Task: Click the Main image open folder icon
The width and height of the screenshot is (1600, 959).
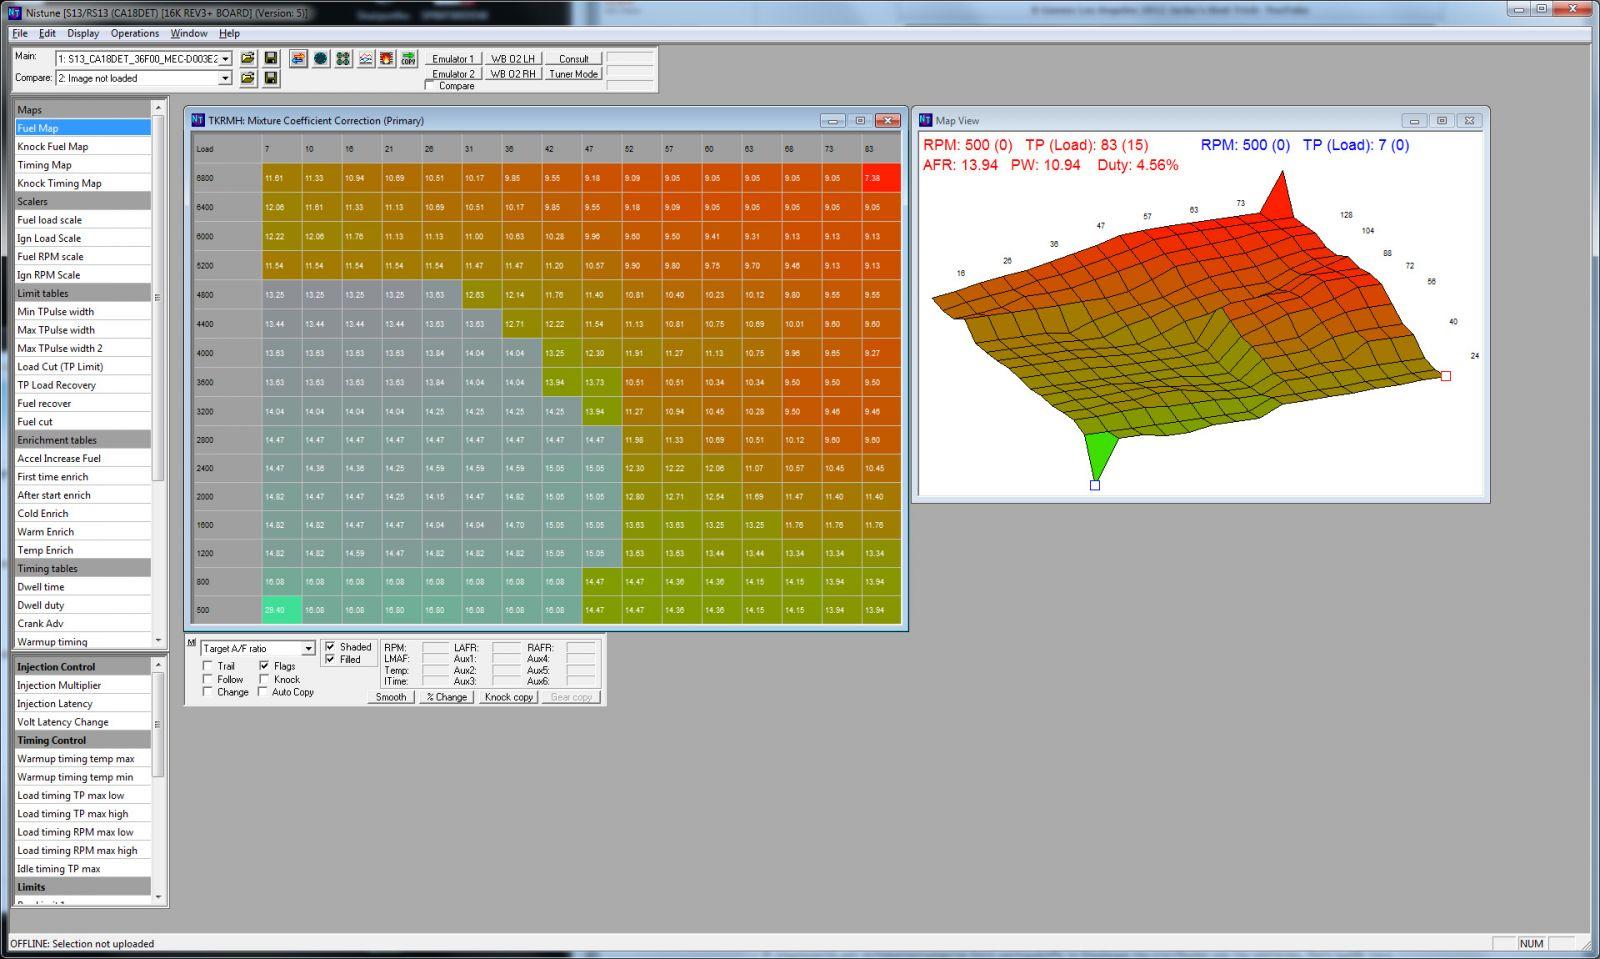Action: [x=247, y=59]
